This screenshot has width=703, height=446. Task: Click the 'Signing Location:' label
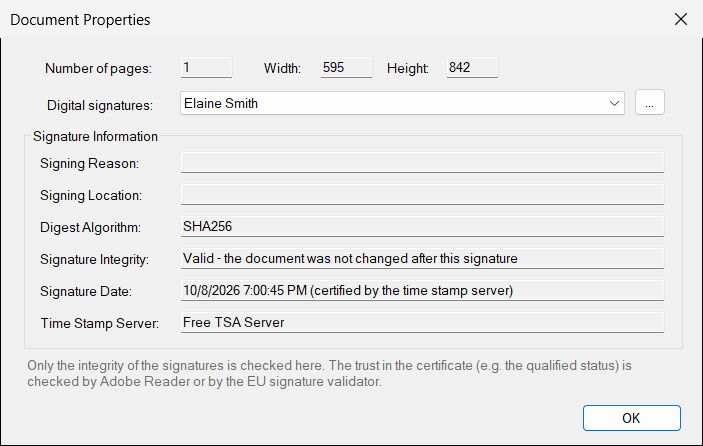[91, 195]
